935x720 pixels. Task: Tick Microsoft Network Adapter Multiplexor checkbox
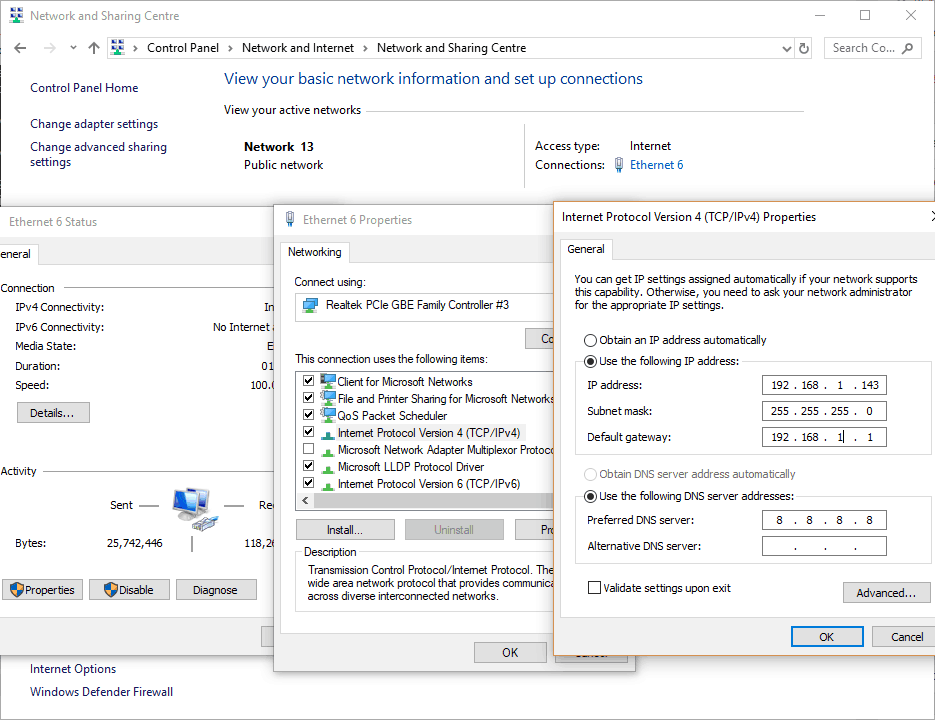coord(308,450)
